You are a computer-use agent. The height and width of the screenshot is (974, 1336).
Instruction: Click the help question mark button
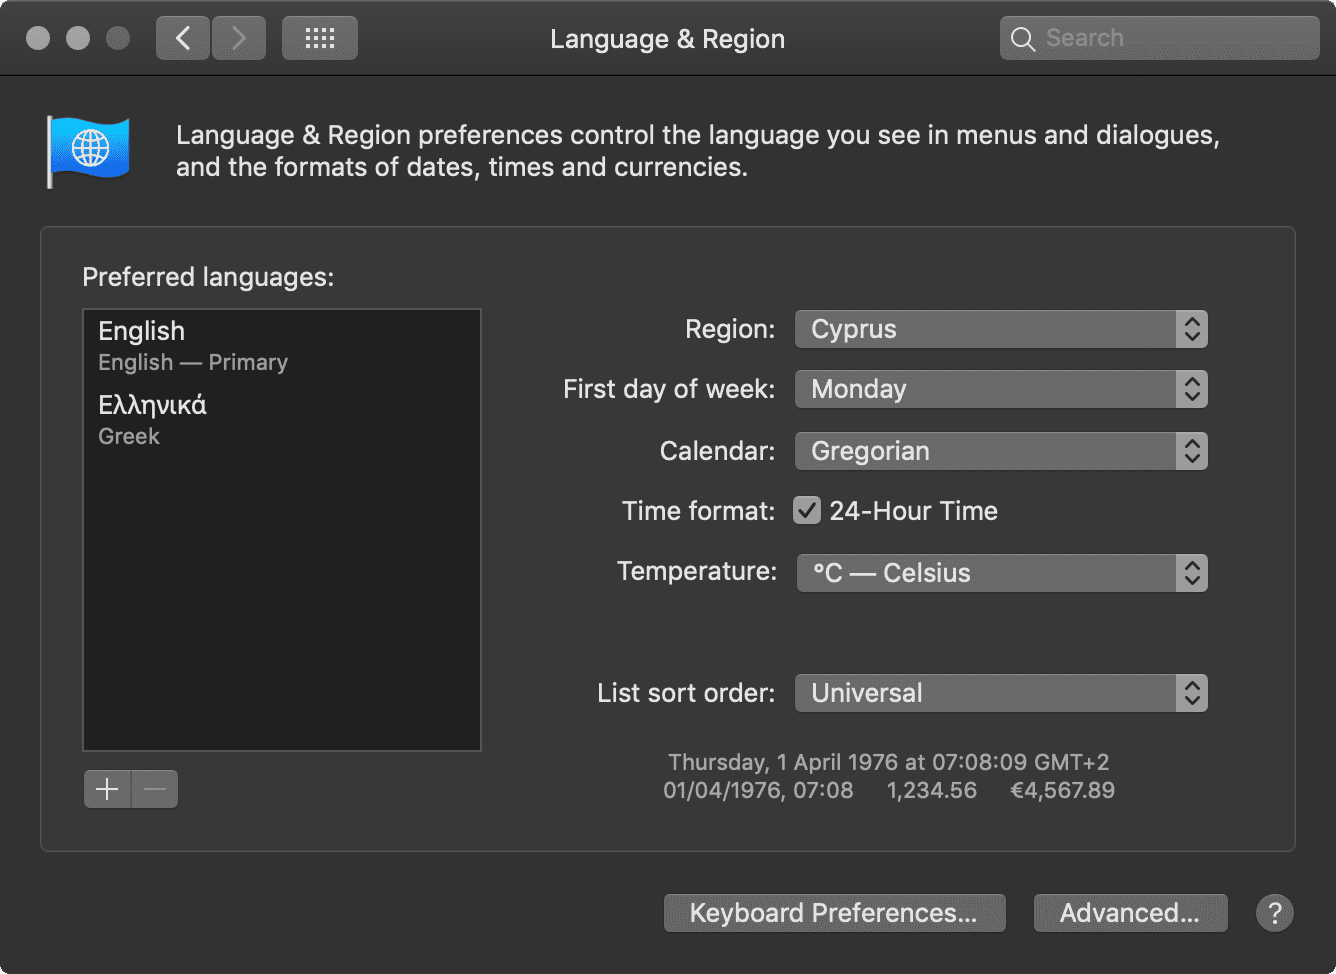[x=1274, y=913]
